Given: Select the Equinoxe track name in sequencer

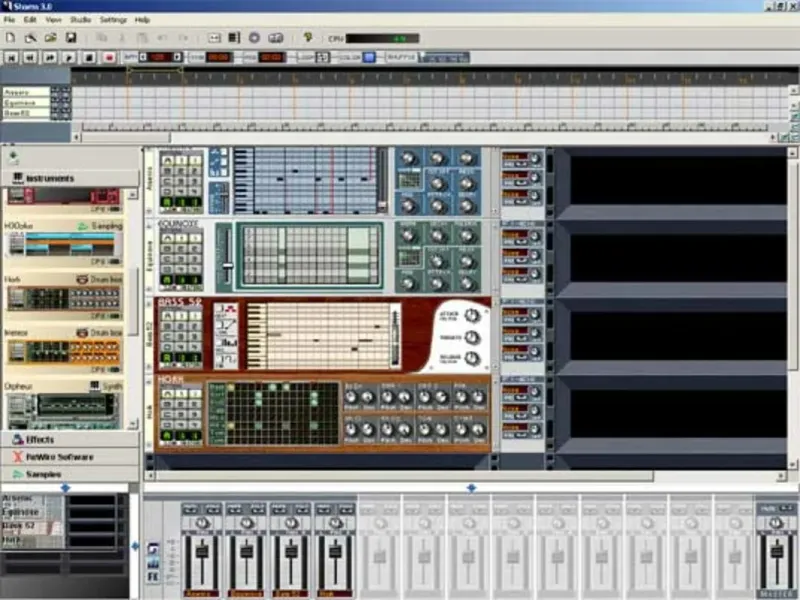Looking at the screenshot, I should tap(26, 103).
